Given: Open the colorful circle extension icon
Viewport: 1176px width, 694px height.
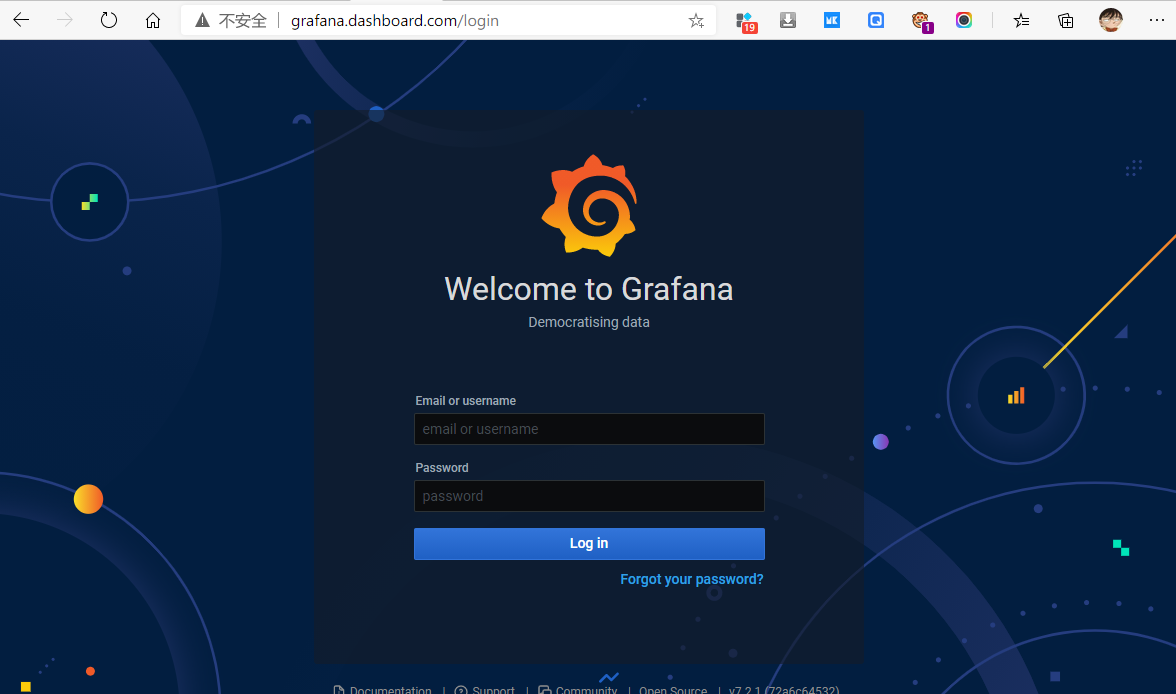Looking at the screenshot, I should click(x=964, y=20).
